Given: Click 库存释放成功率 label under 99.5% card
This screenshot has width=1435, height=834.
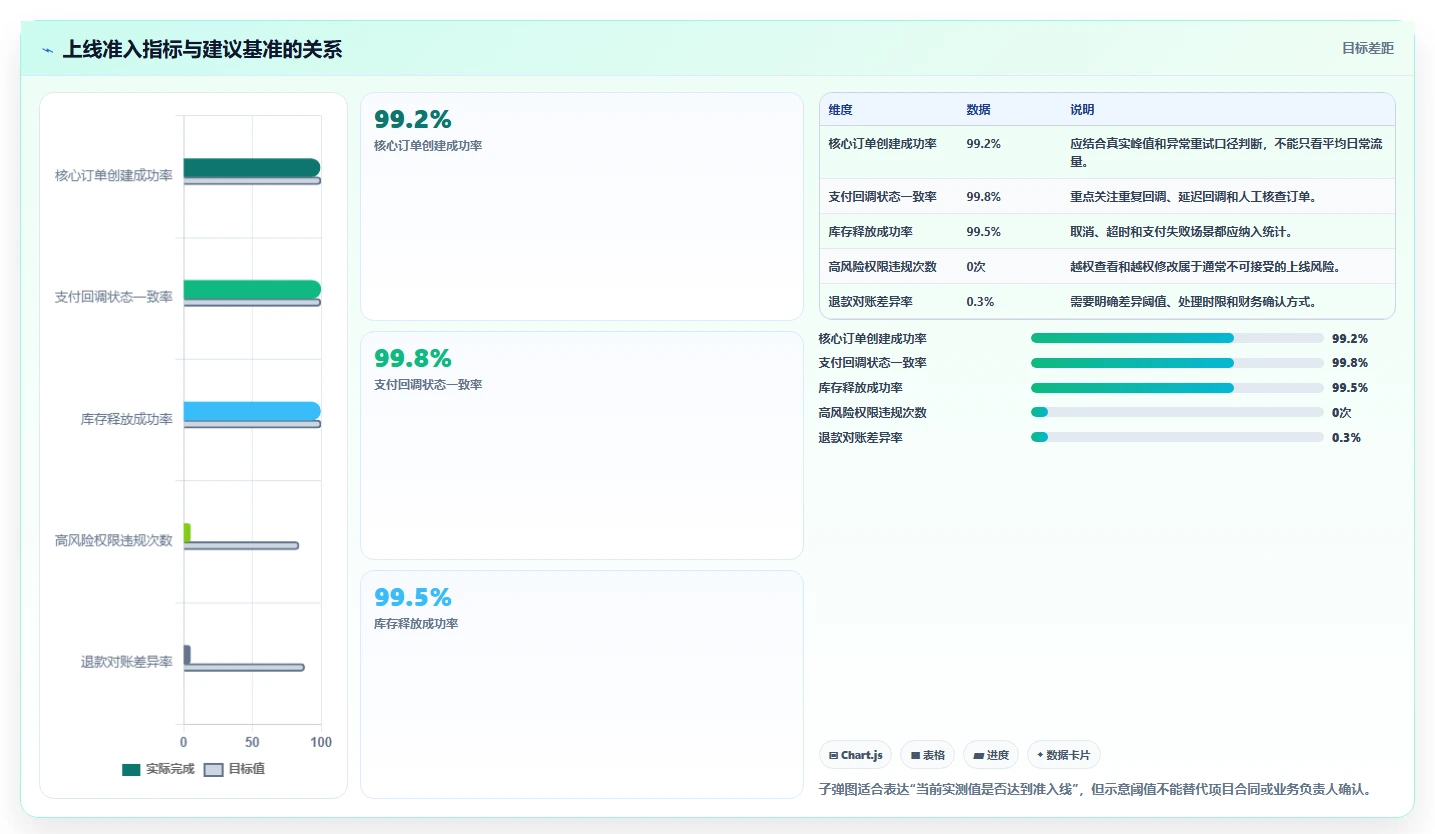Looking at the screenshot, I should point(416,624).
